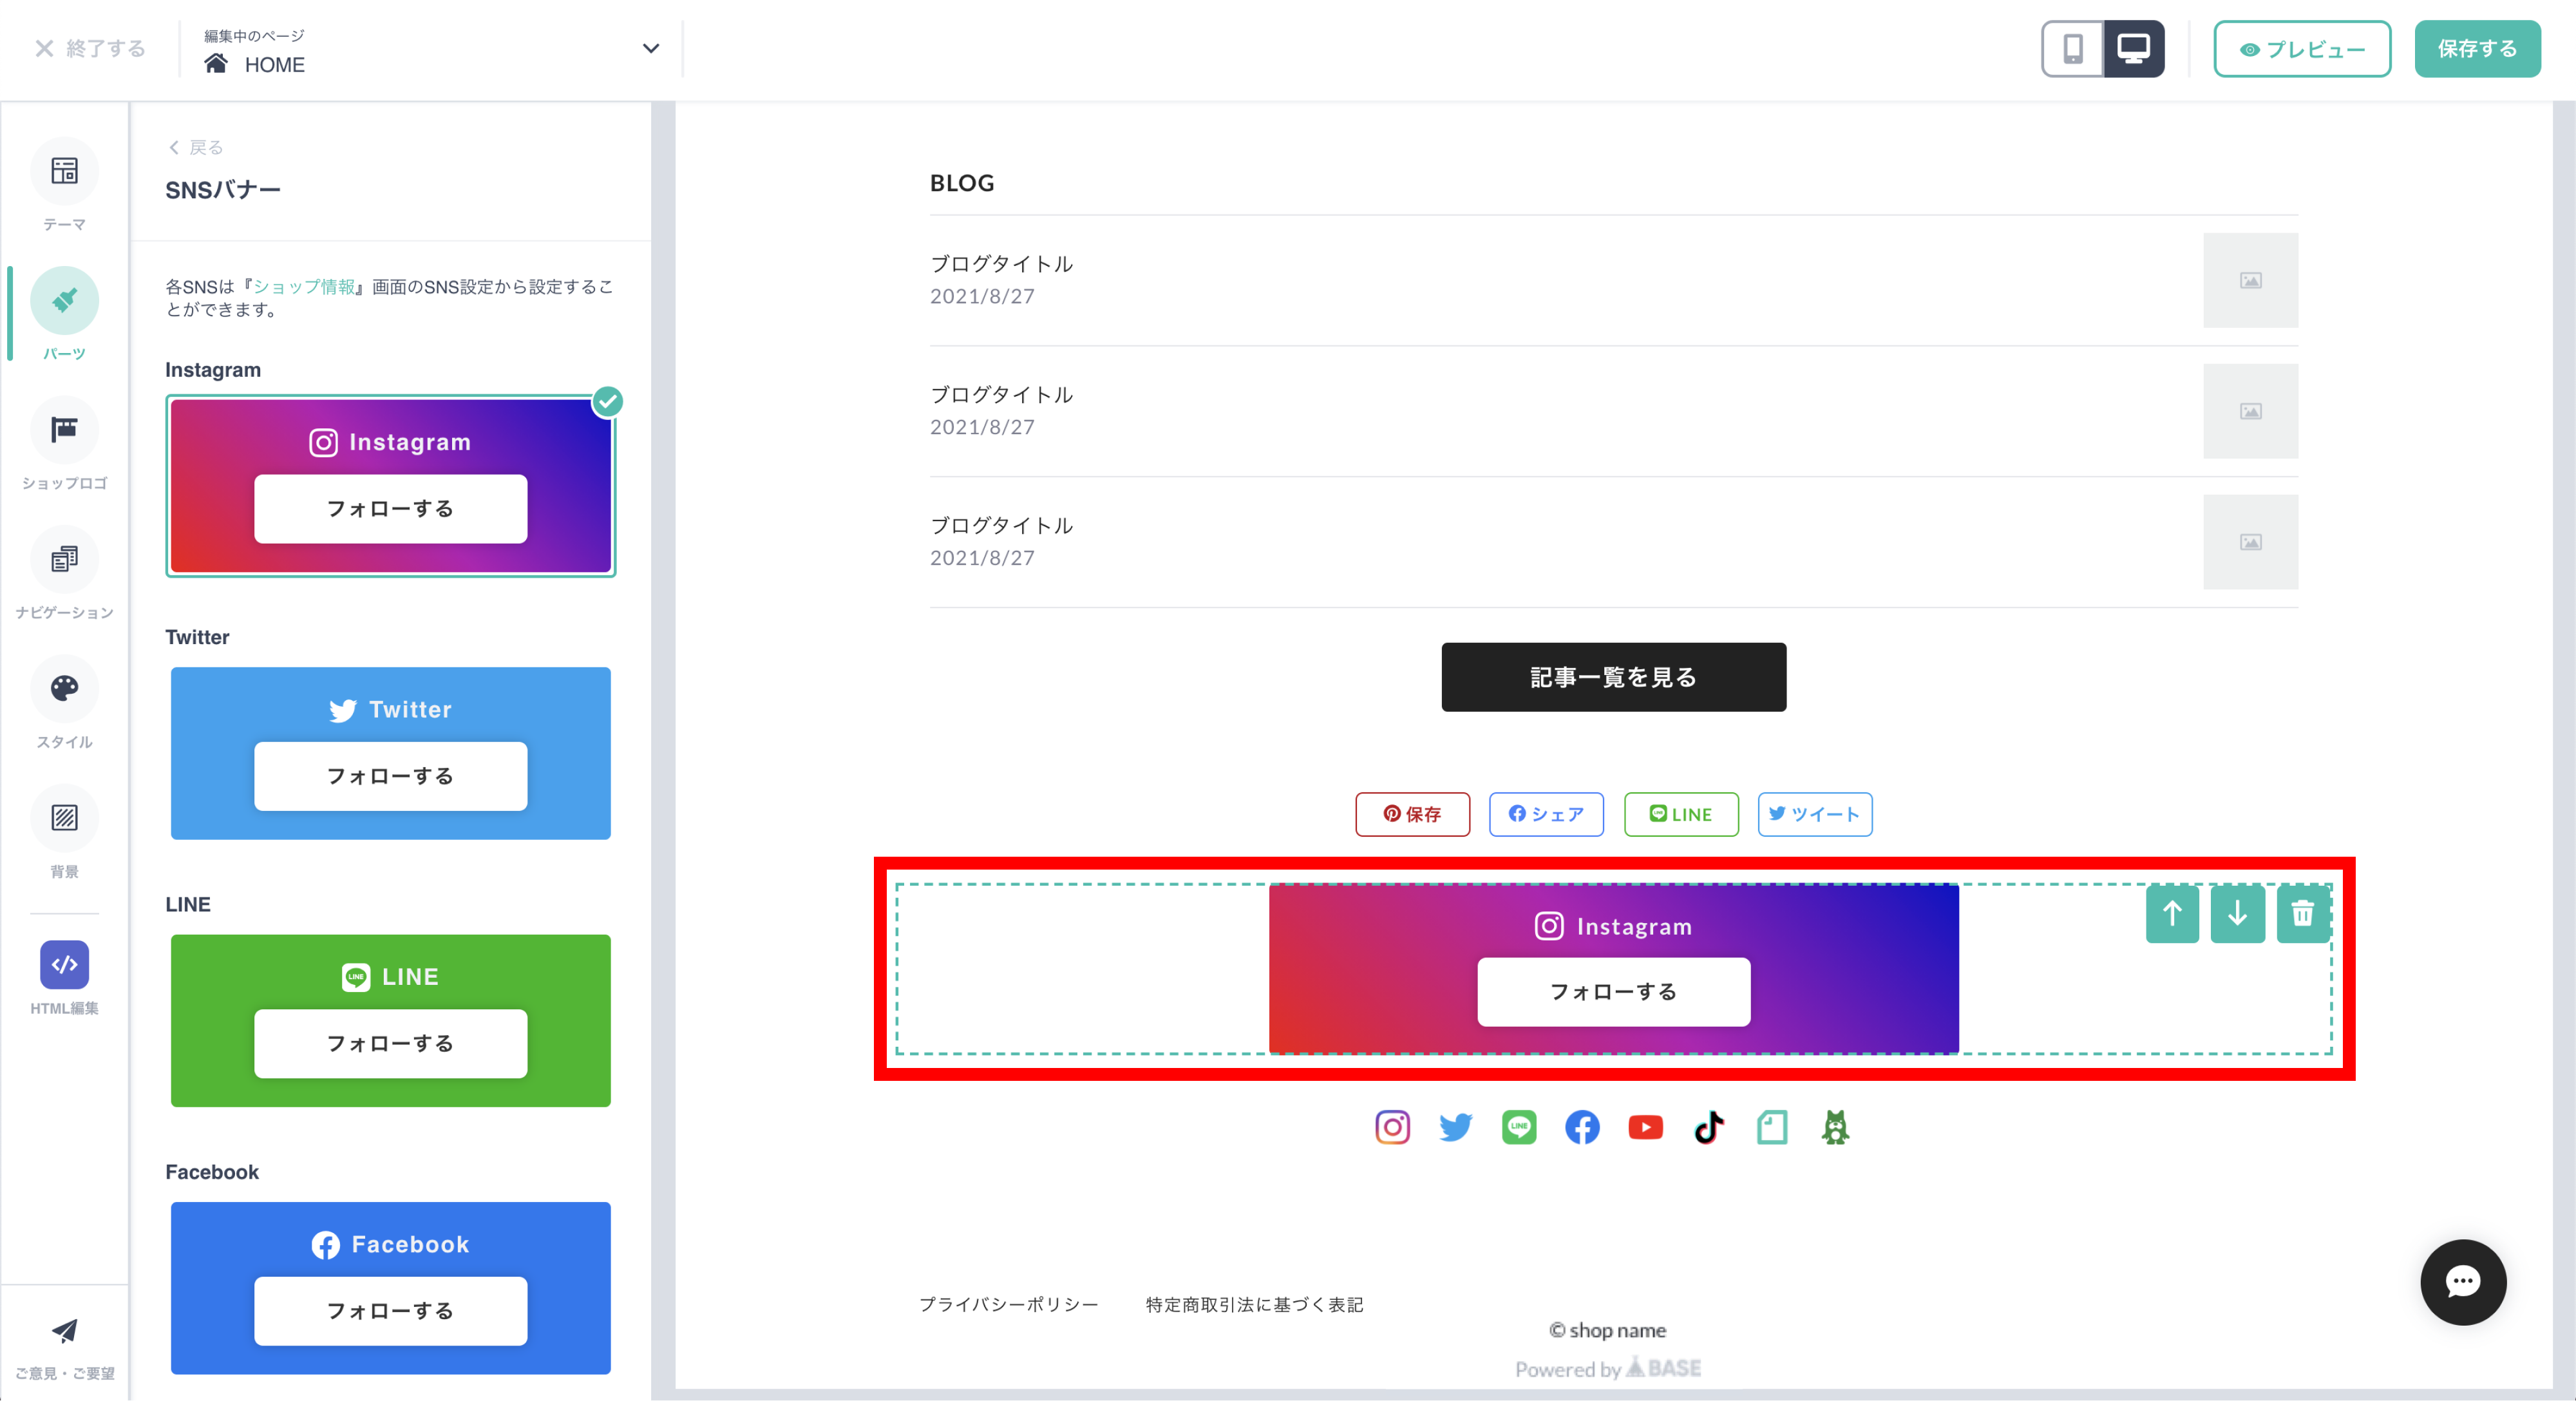Open the ショップ情報 link
This screenshot has height=1401, width=2576.
click(x=304, y=287)
